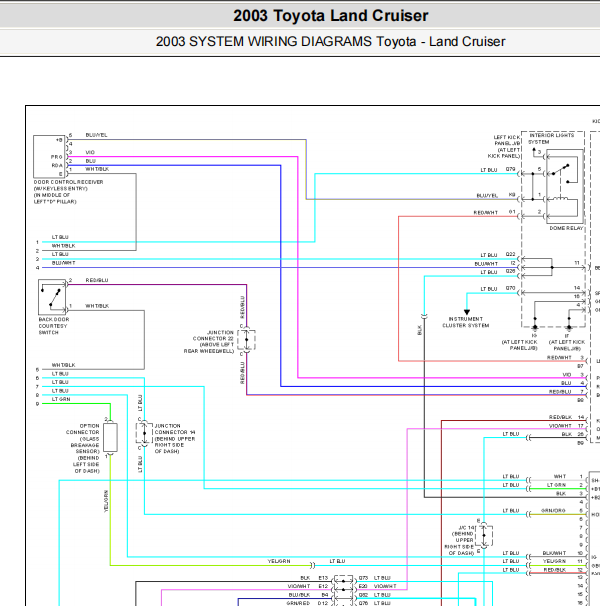Viewport: 600px width, 606px height.
Task: Click the "BLU/YEL" label at receiver pin 5
Action: (x=96, y=135)
